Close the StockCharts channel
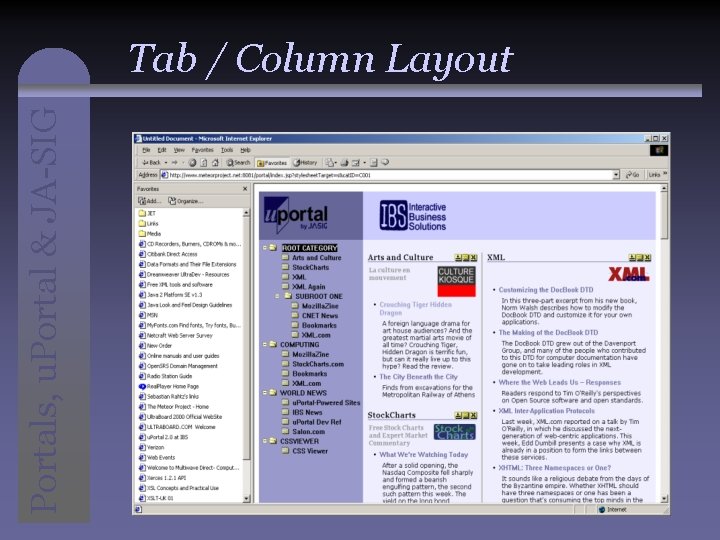The width and height of the screenshot is (720, 540). pyautogui.click(x=473, y=415)
